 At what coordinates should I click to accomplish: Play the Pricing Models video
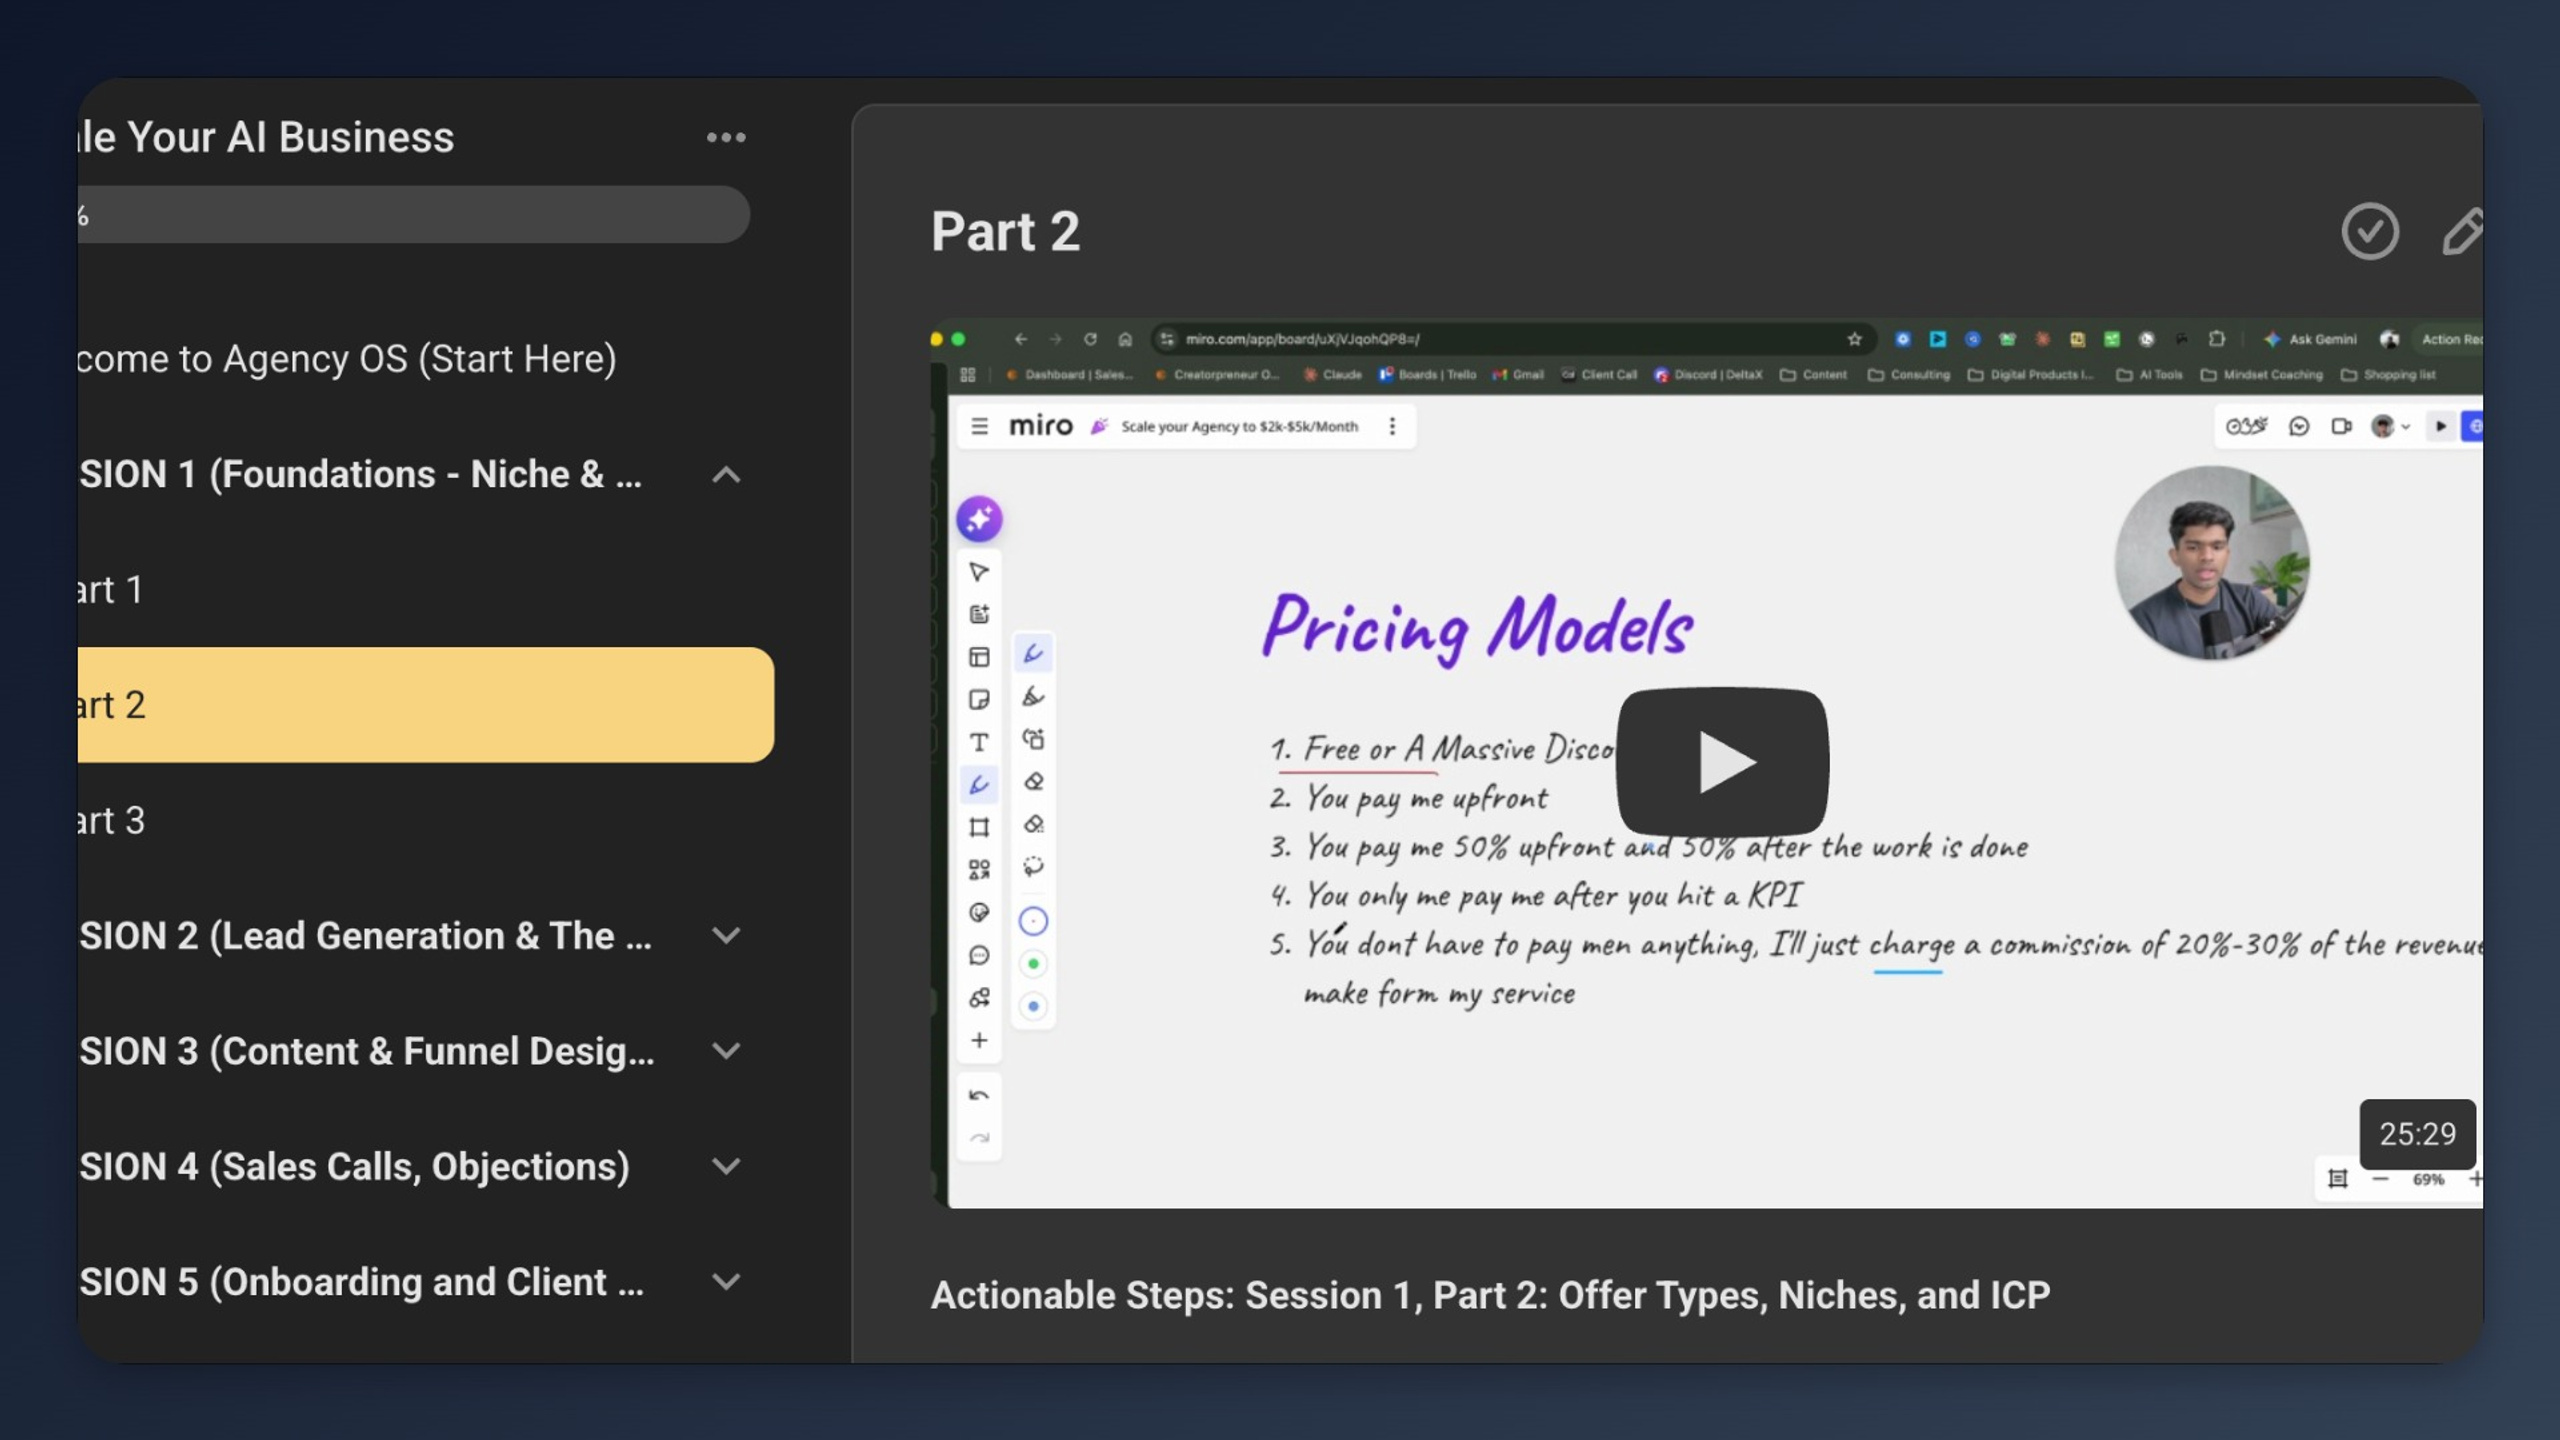tap(1723, 761)
